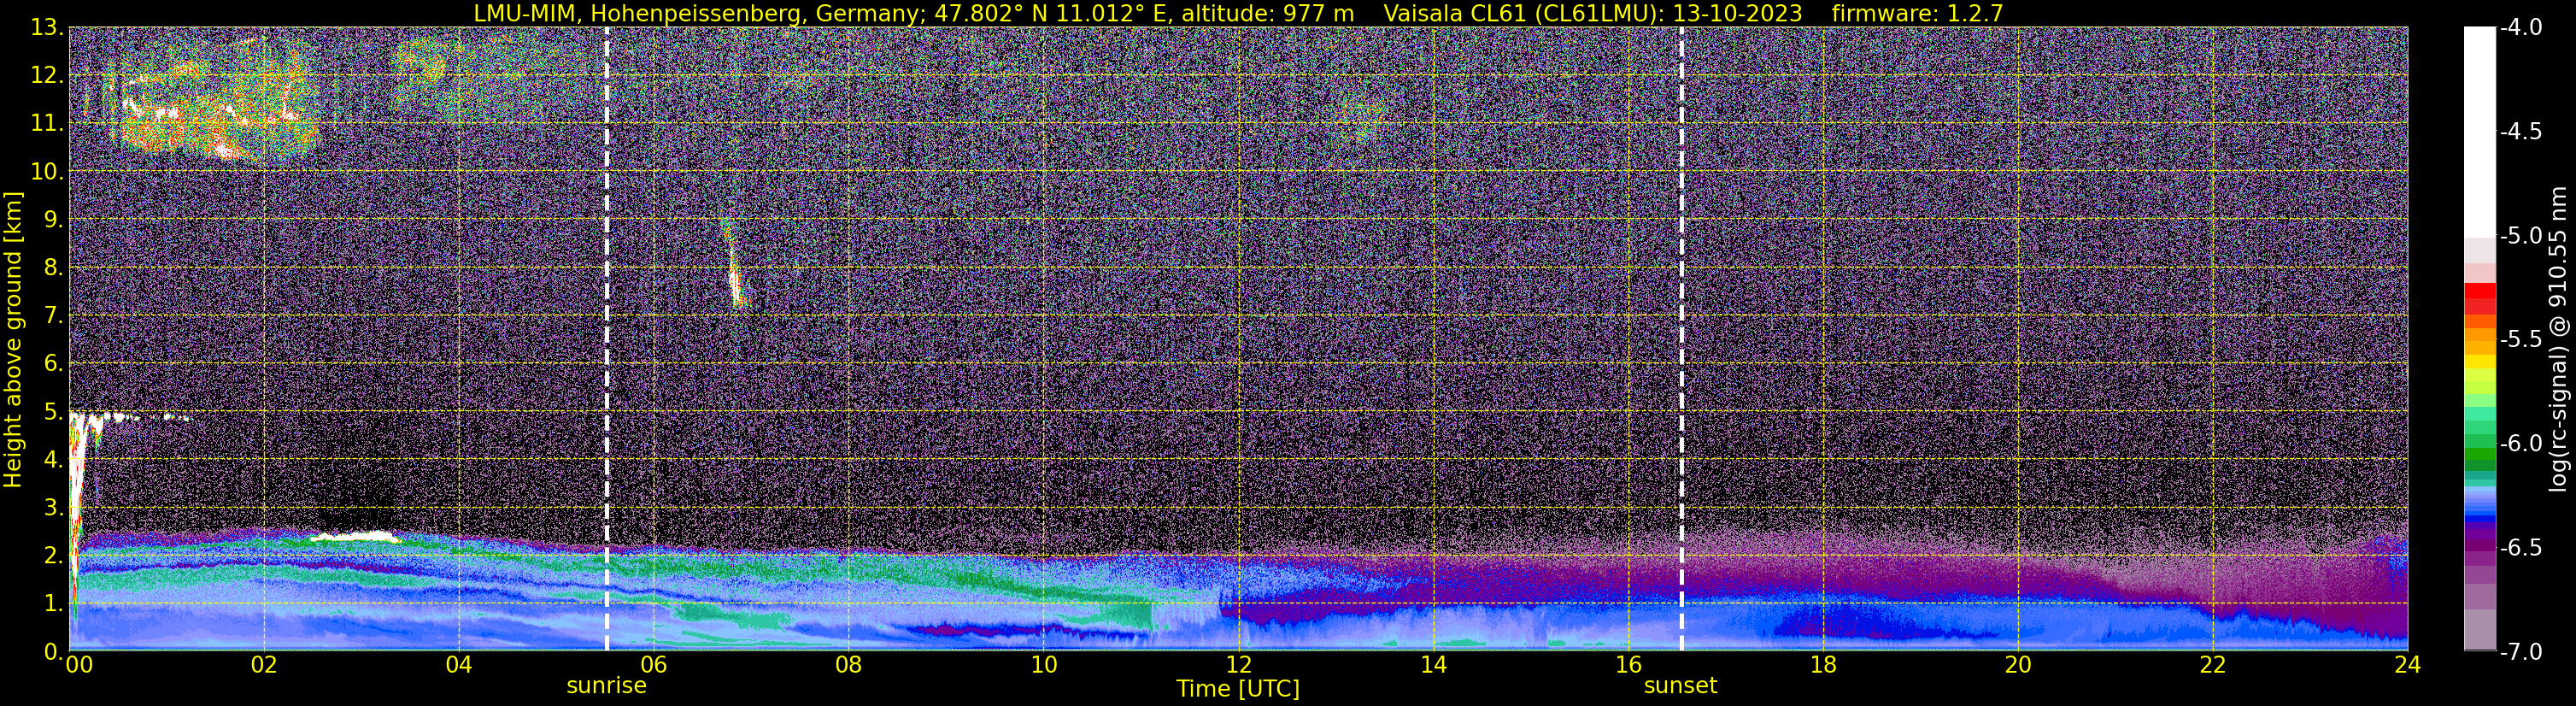Click the height tick label '10.'
Image resolution: width=2576 pixels, height=706 pixels.
coord(47,172)
